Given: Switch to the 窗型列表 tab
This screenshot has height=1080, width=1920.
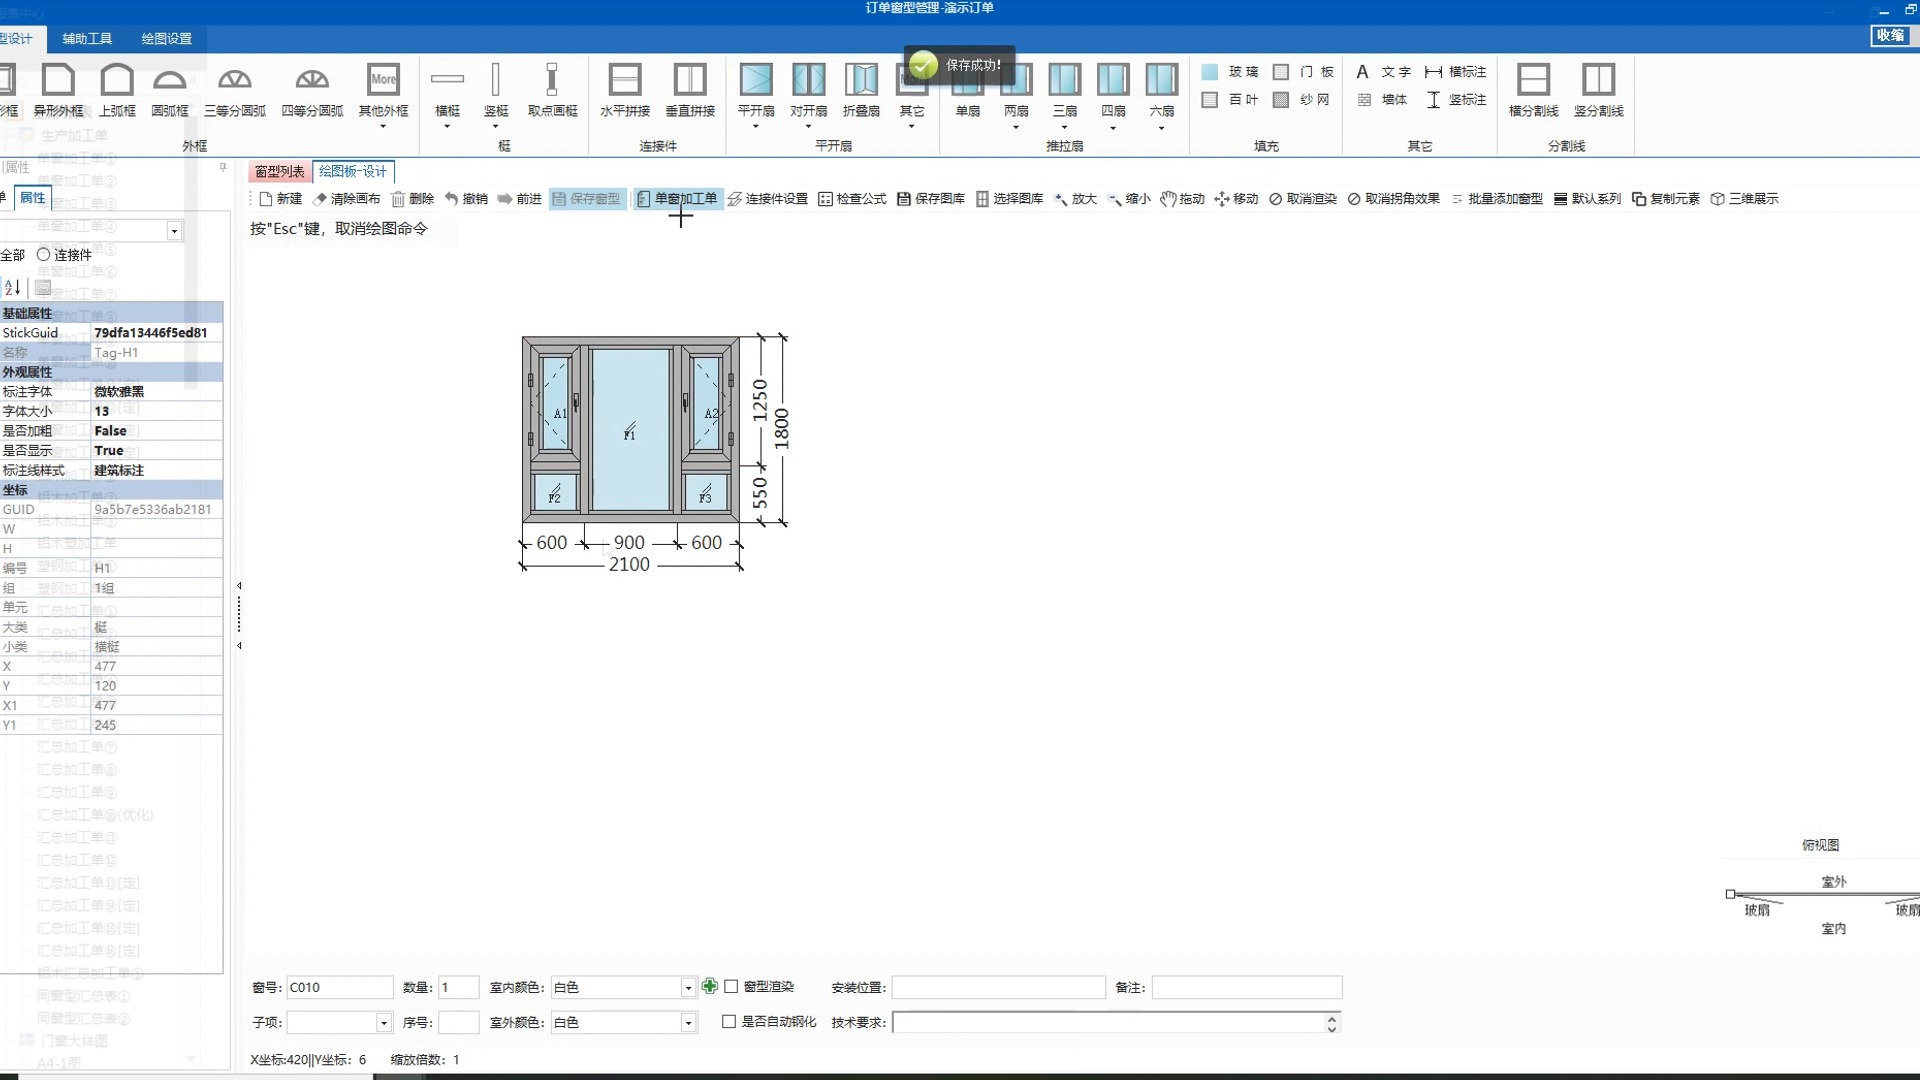Looking at the screenshot, I should point(279,171).
